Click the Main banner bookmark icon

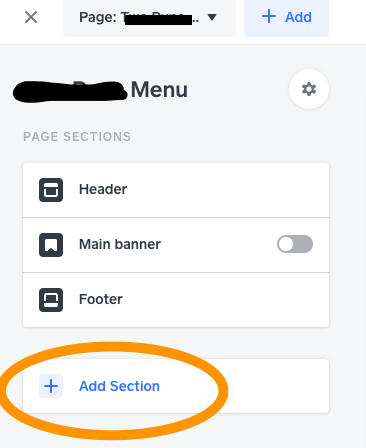51,245
